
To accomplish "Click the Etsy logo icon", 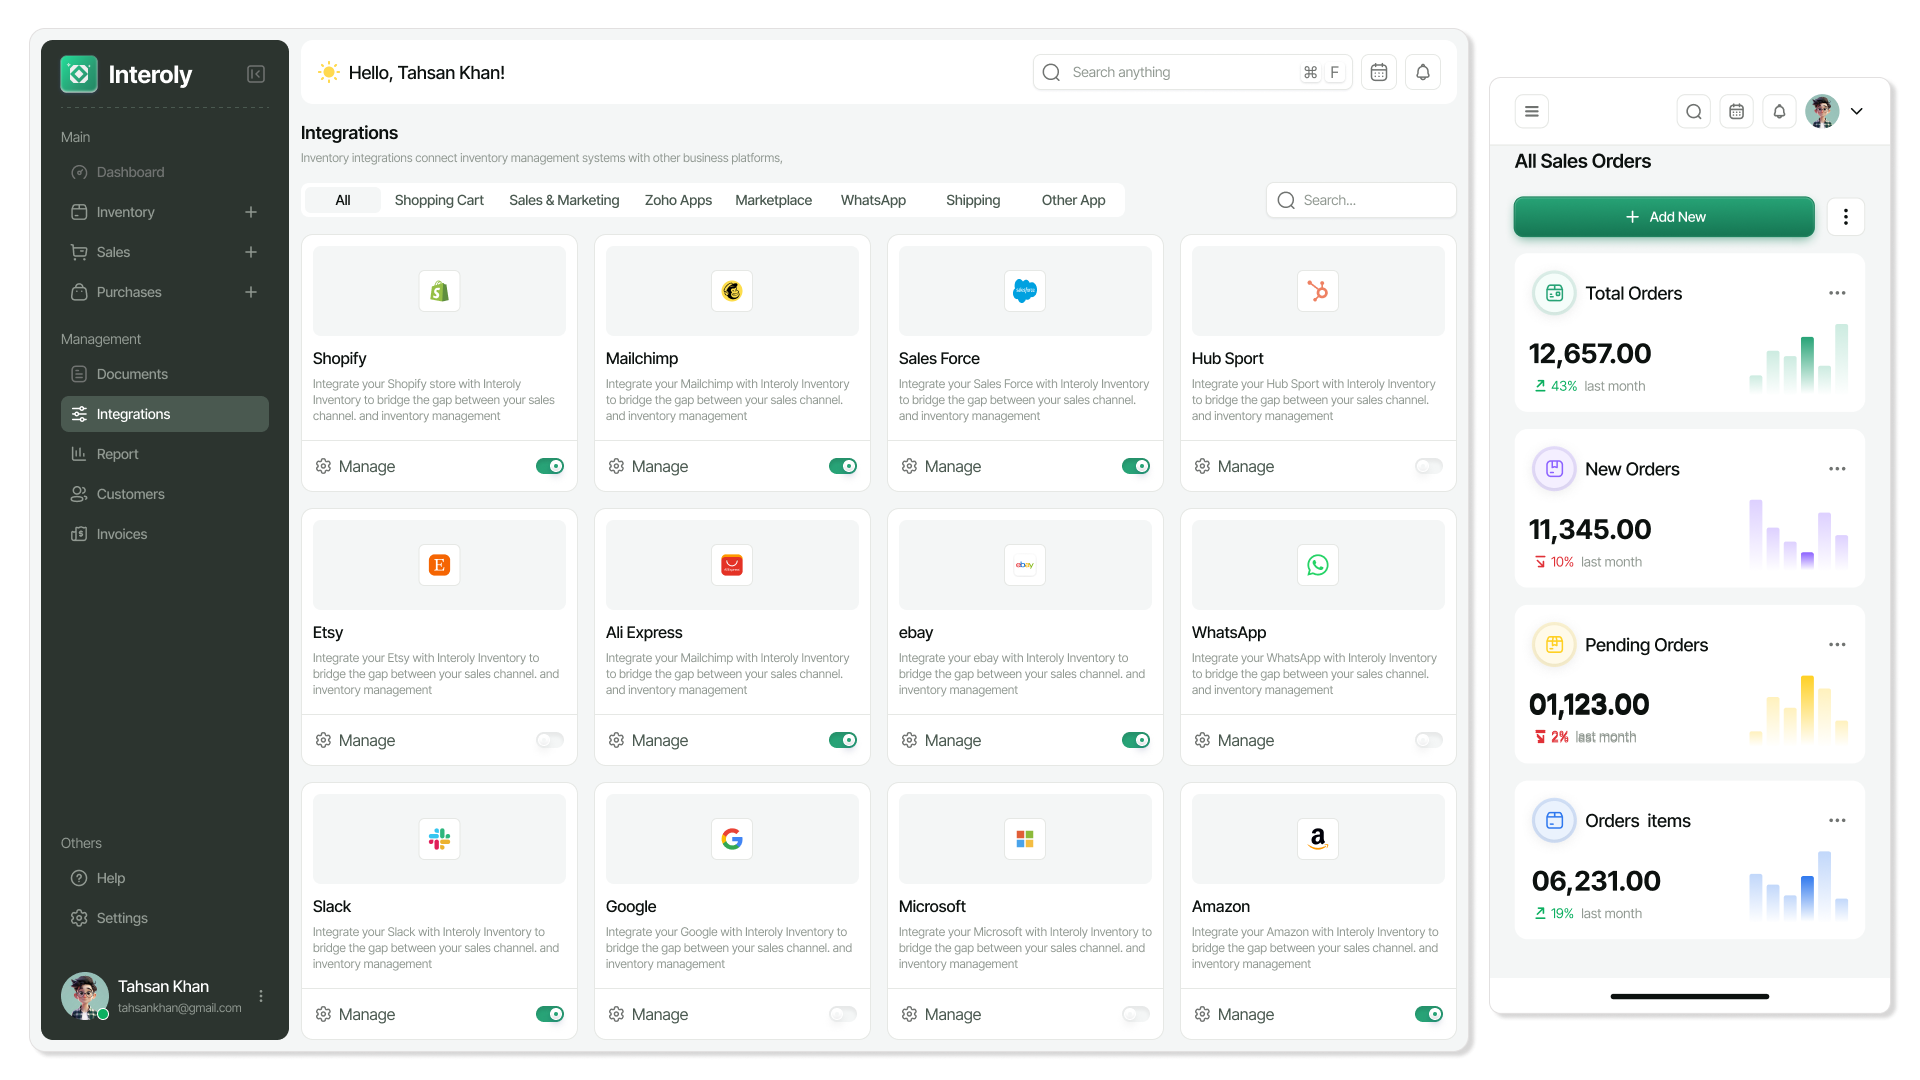I will [x=439, y=565].
